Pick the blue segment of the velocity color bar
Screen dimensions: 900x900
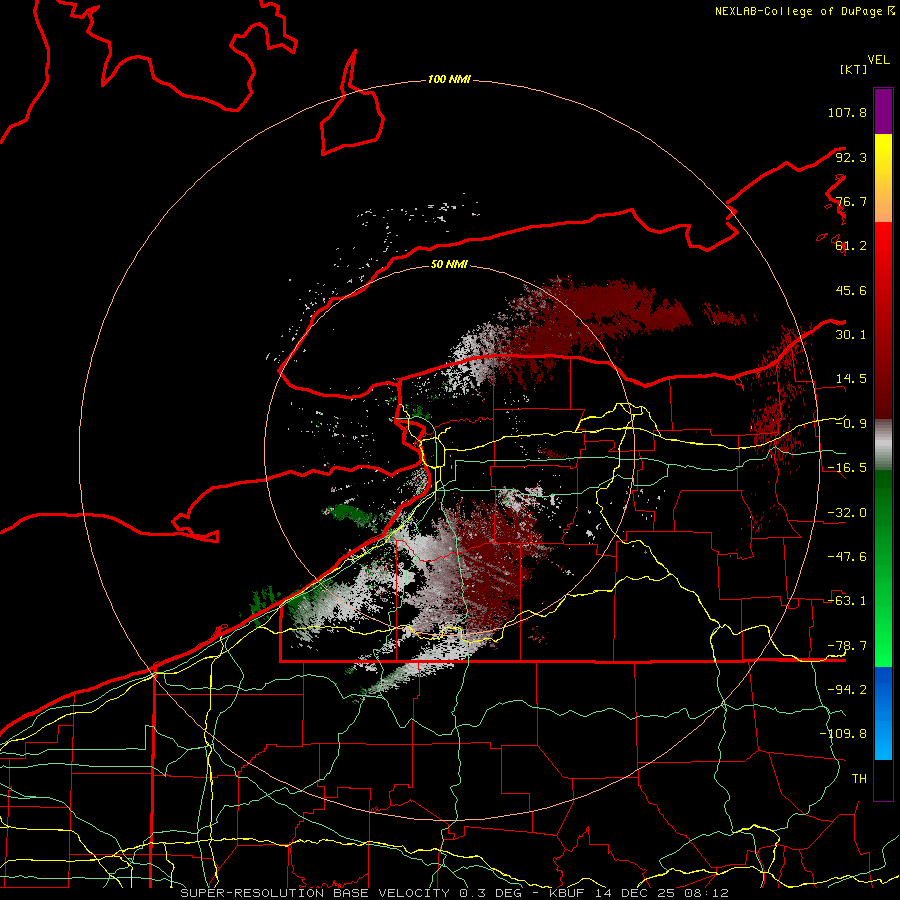[x=883, y=713]
